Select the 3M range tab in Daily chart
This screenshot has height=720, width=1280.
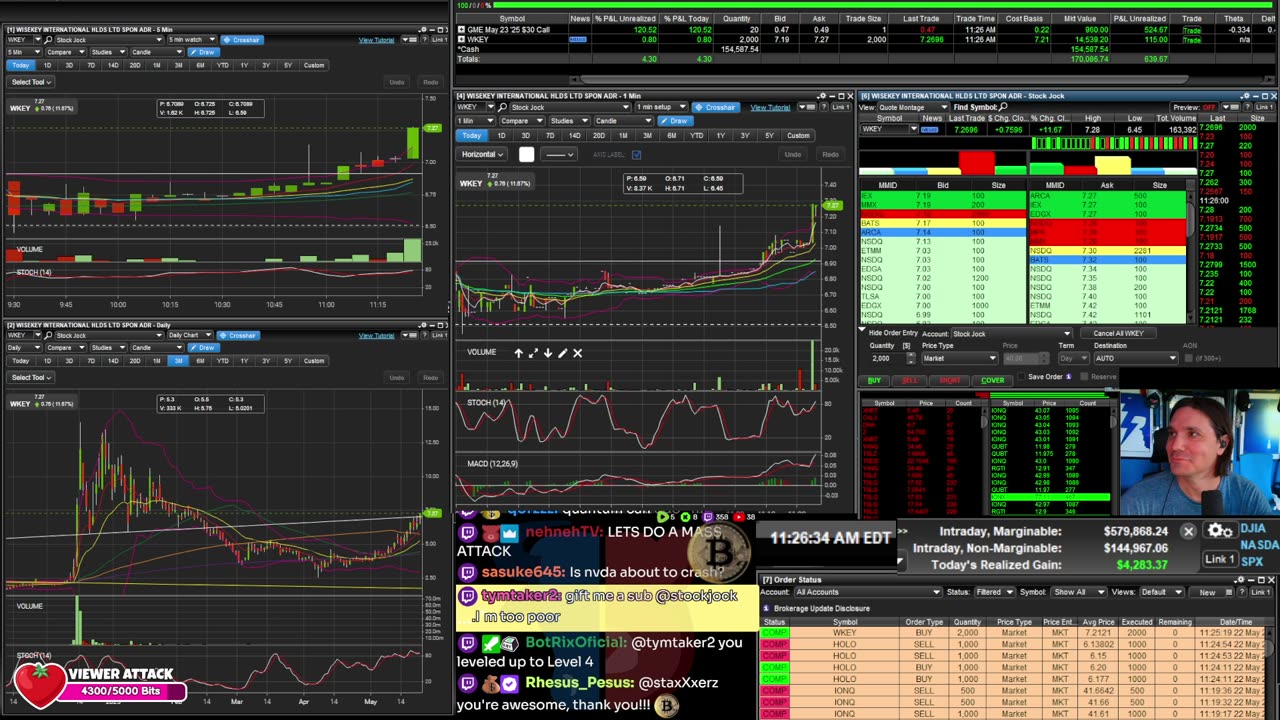click(178, 361)
